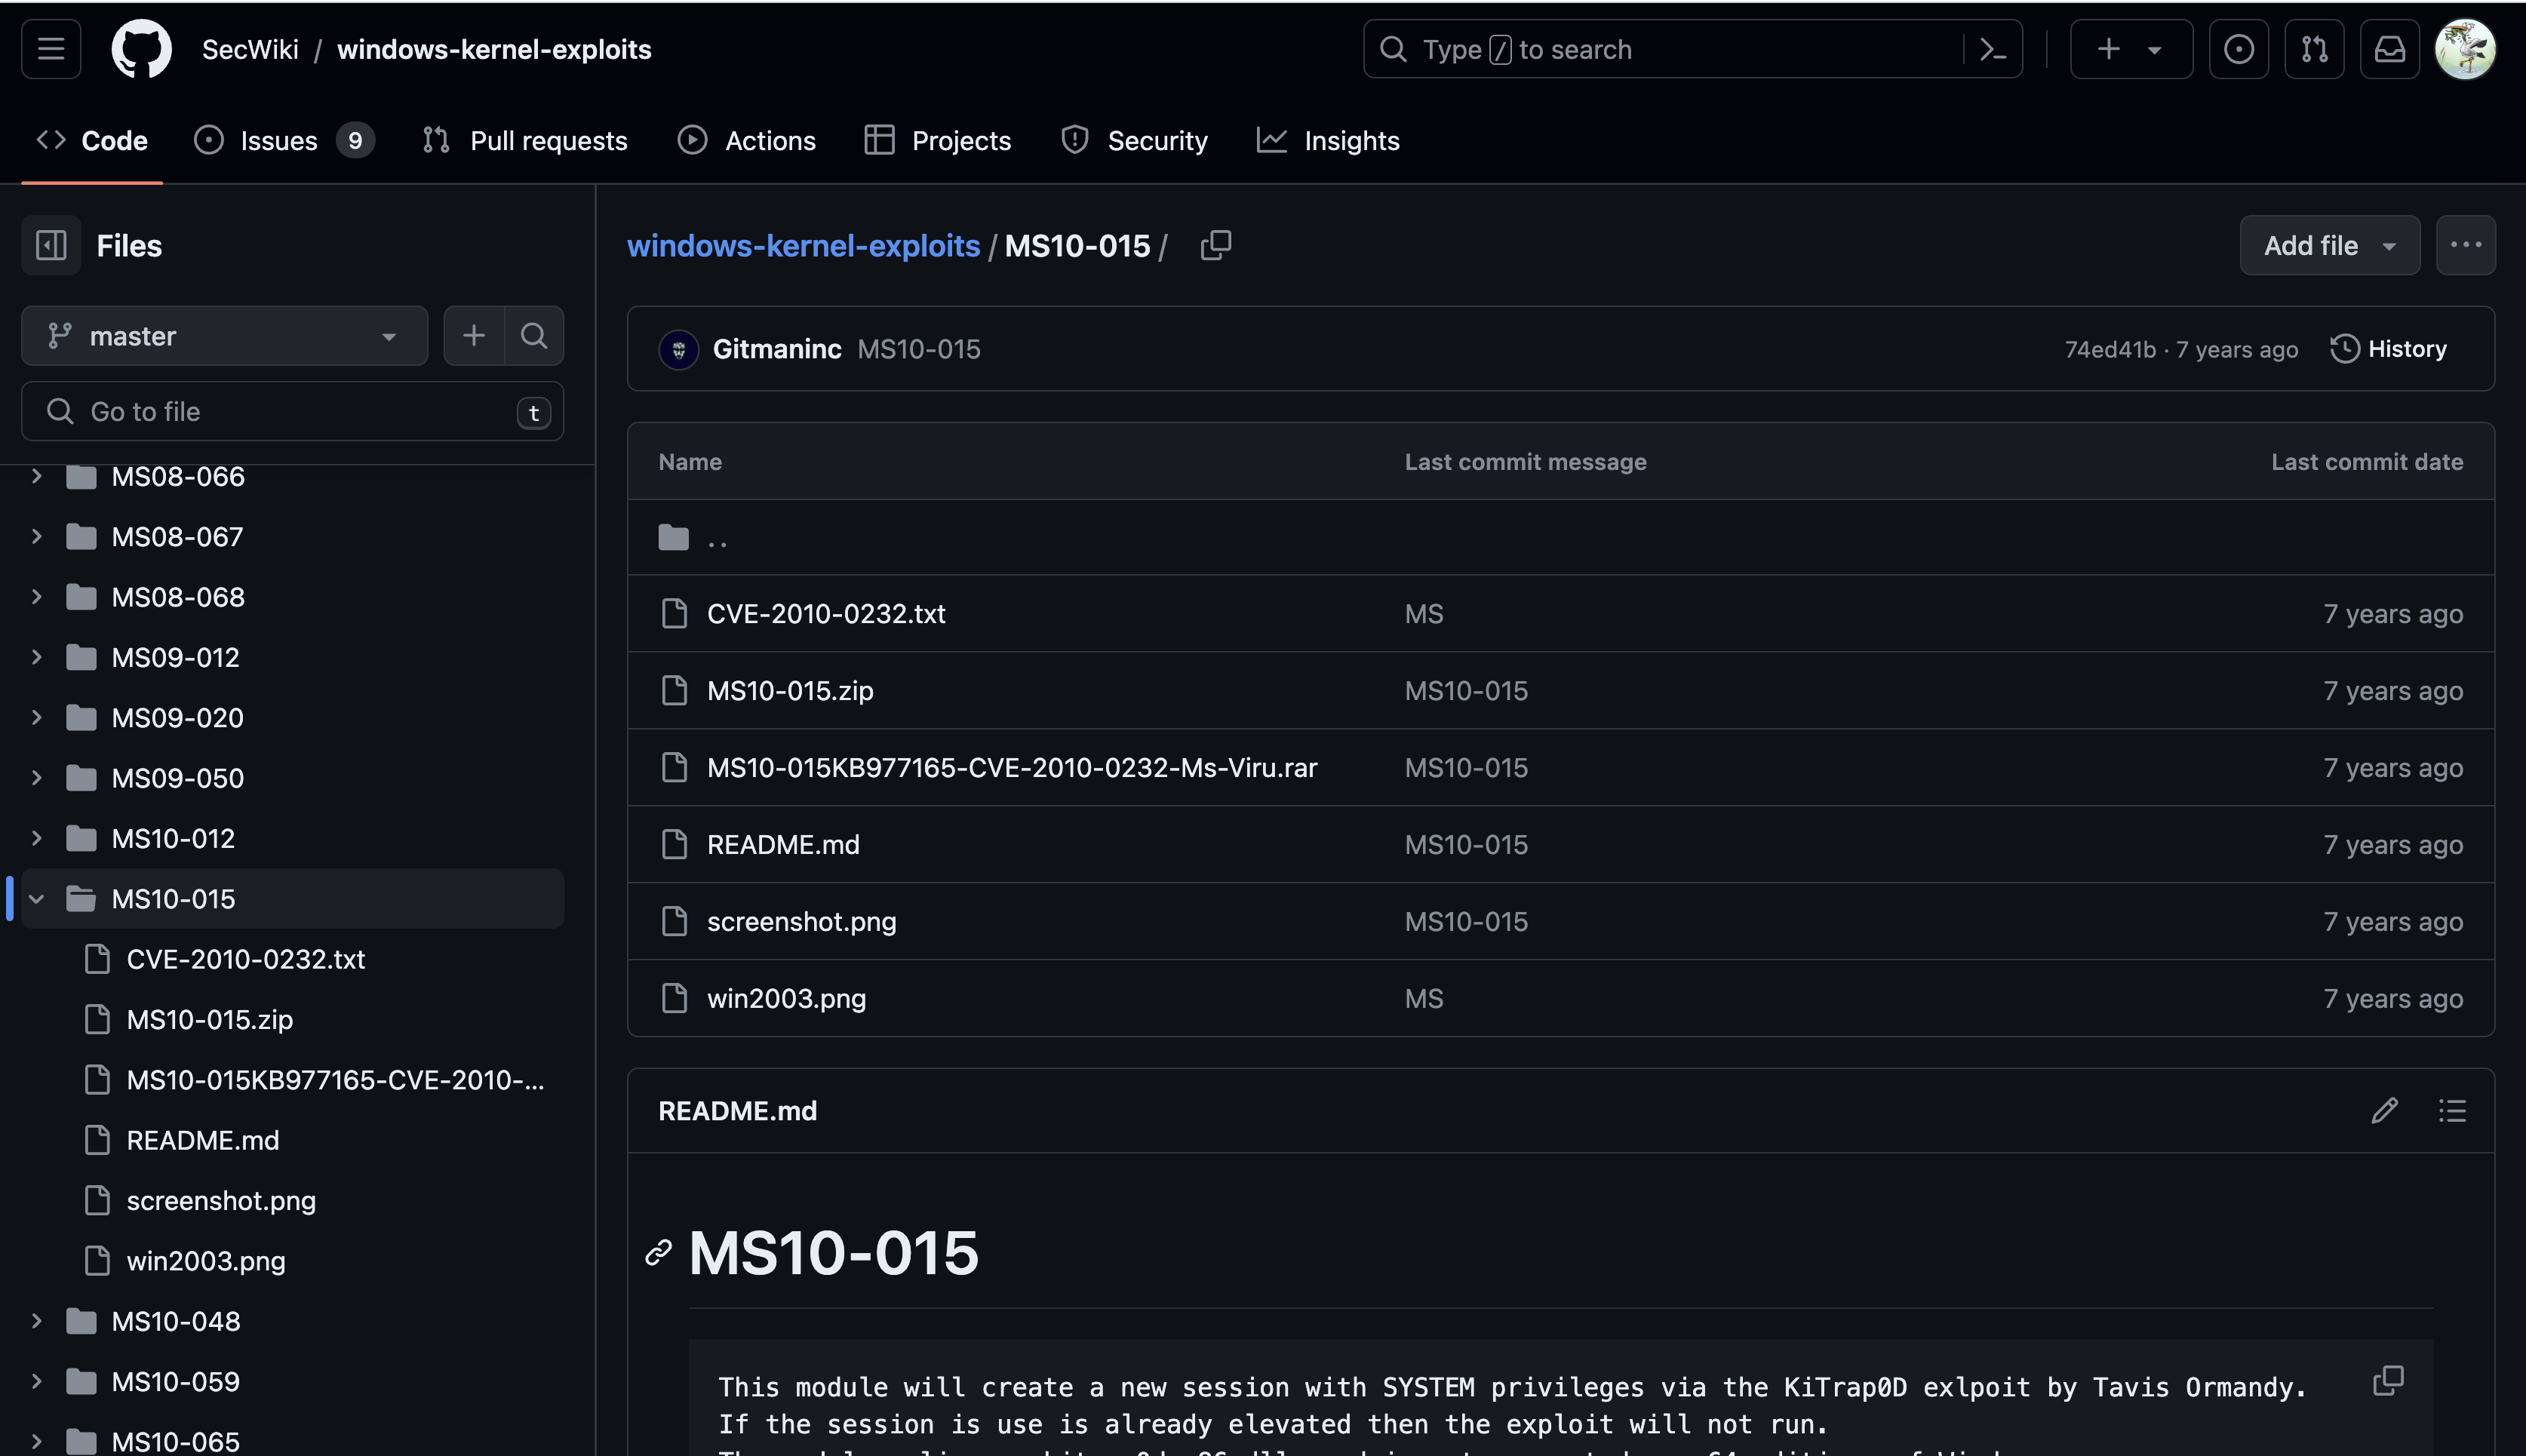Open the pull requests shortcut icon in header

2315,49
